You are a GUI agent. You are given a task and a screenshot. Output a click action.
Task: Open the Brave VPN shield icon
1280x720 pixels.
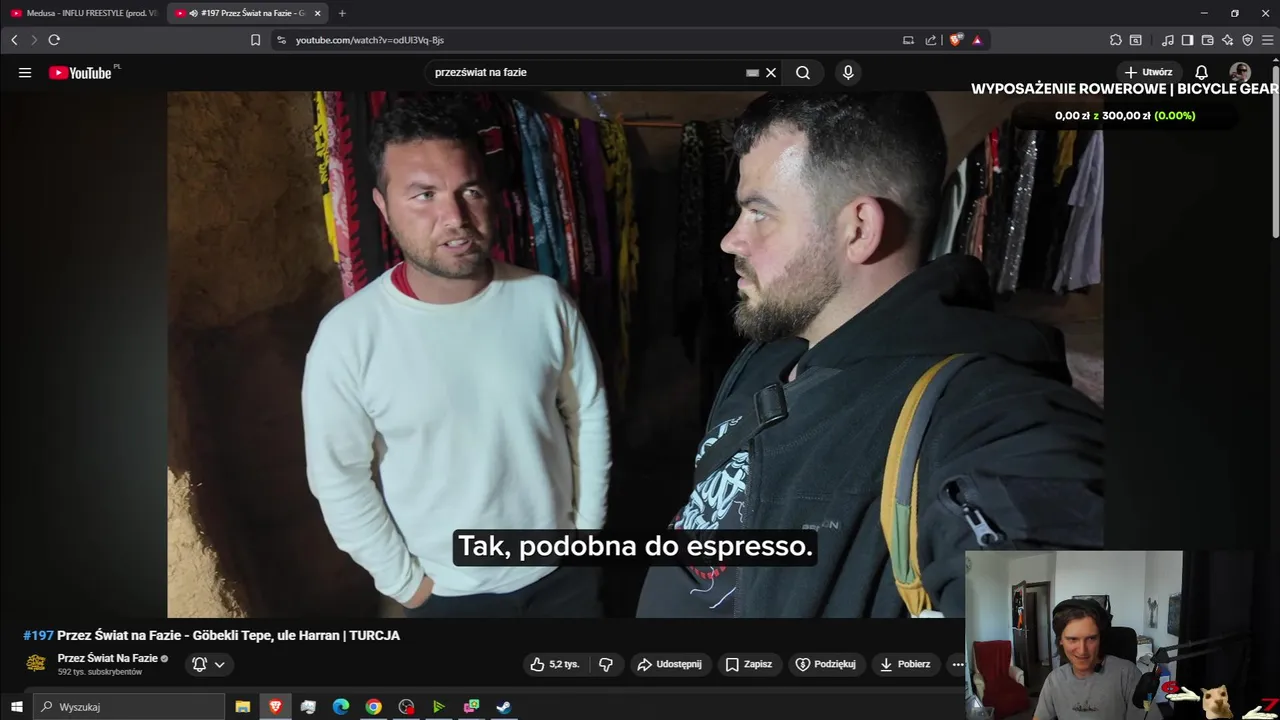click(x=1247, y=40)
